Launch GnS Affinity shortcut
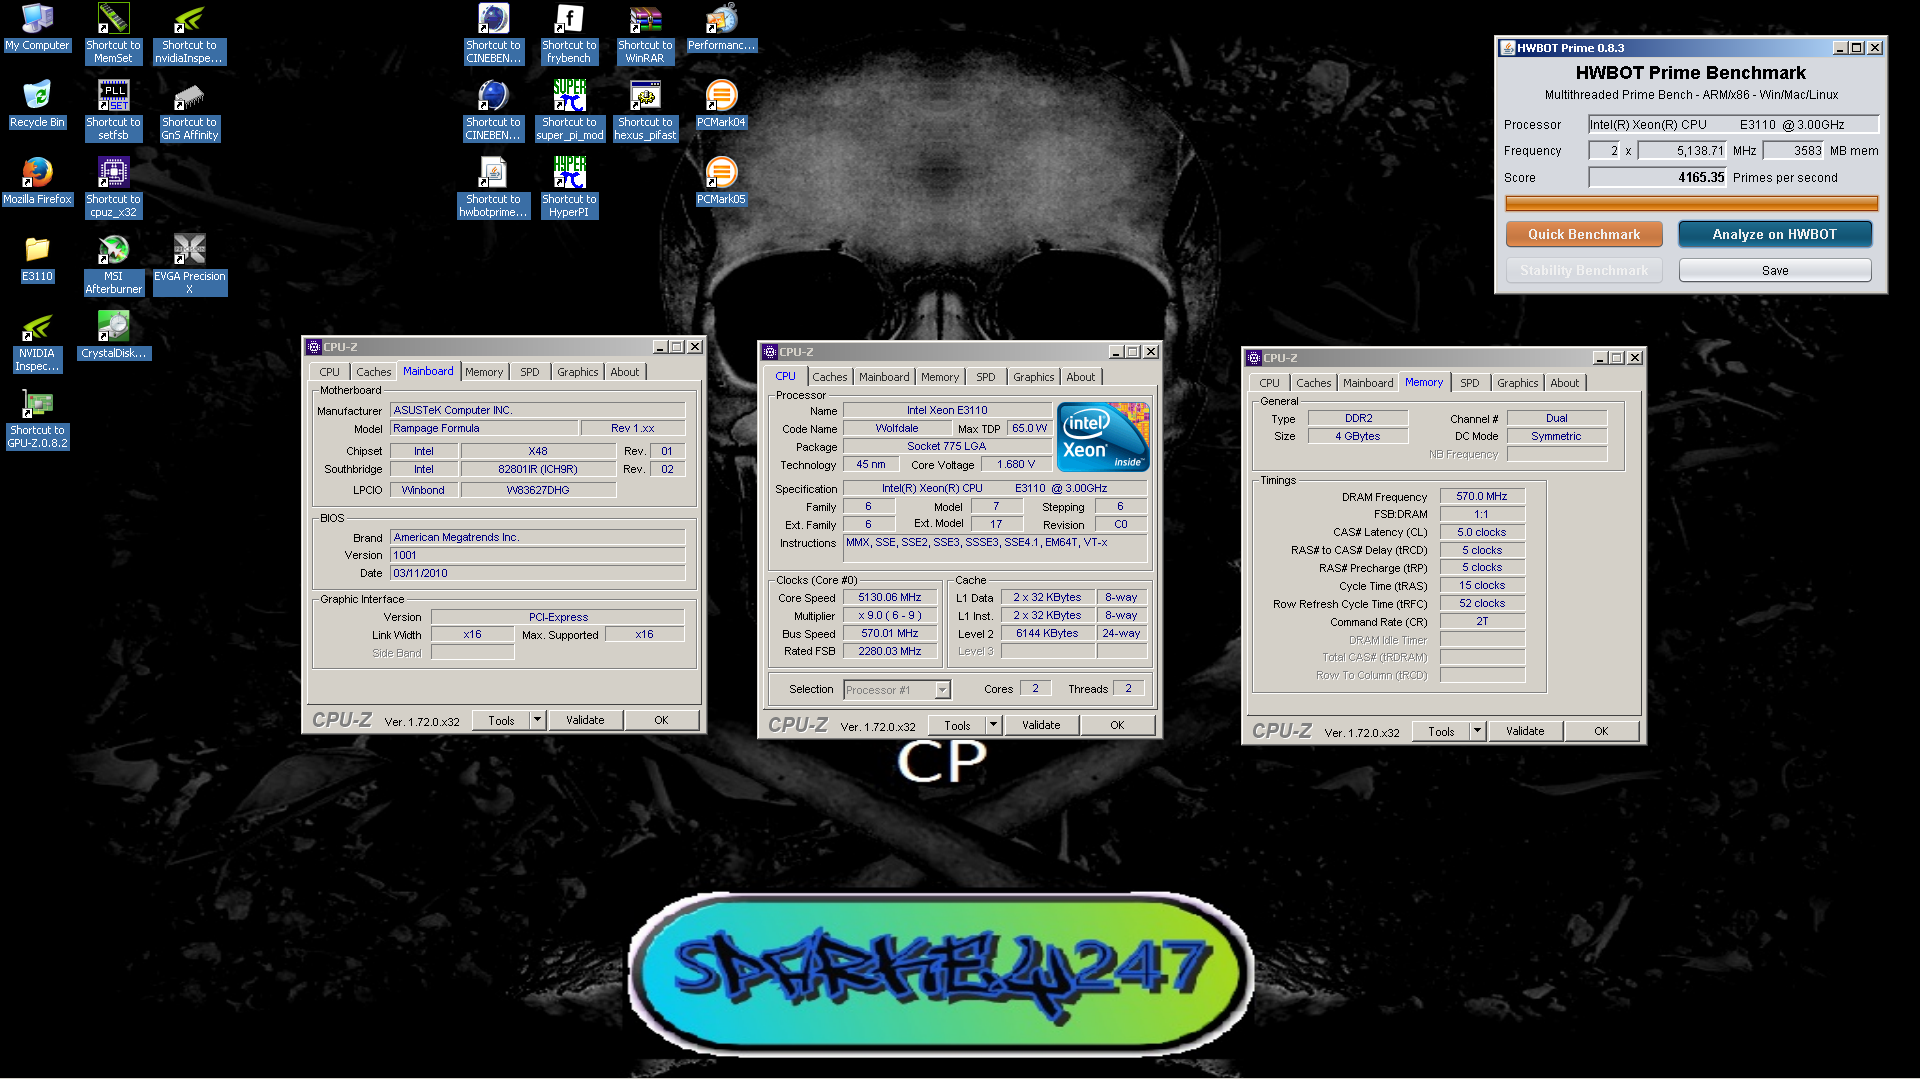 coord(189,110)
